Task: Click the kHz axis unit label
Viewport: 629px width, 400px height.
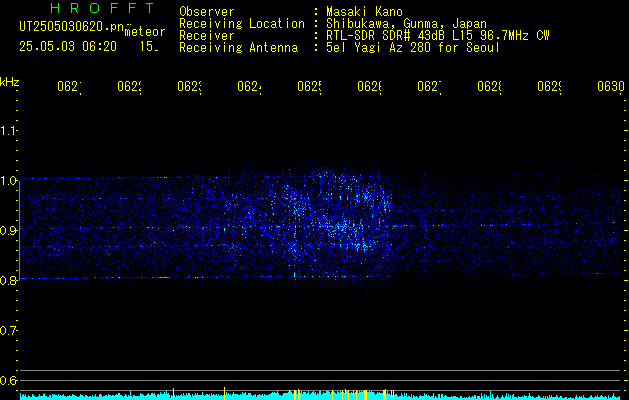Action: point(10,82)
